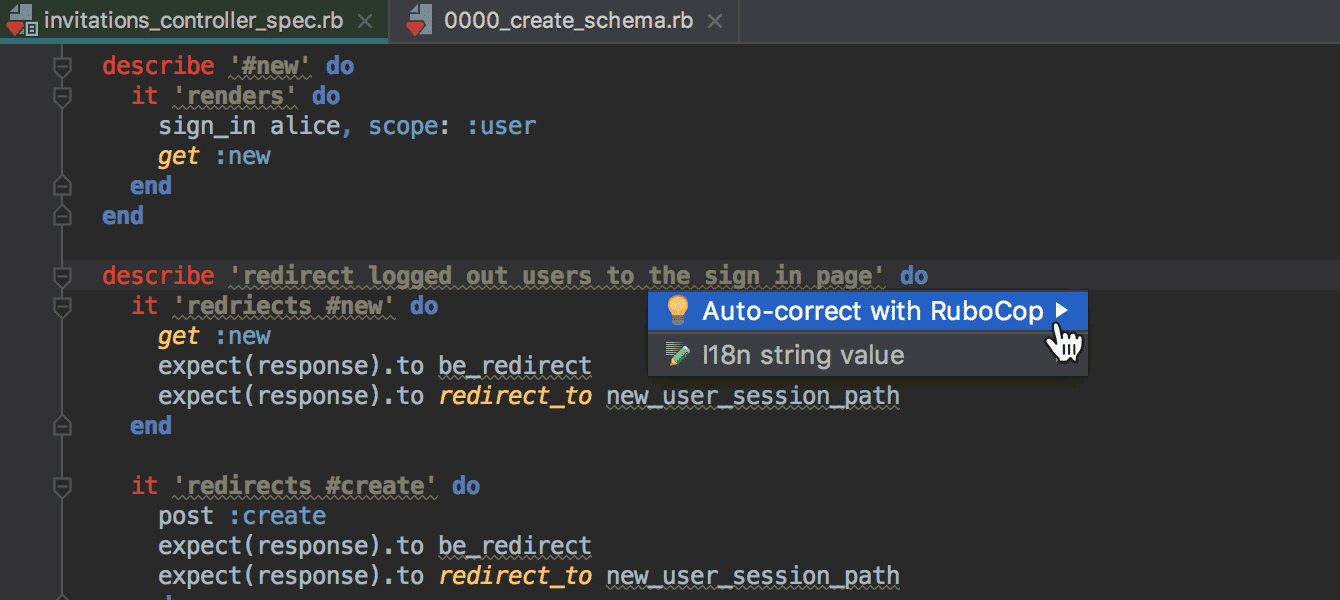Click 'get :new' line under sign_in alice
The width and height of the screenshot is (1340, 600).
pyautogui.click(x=214, y=156)
